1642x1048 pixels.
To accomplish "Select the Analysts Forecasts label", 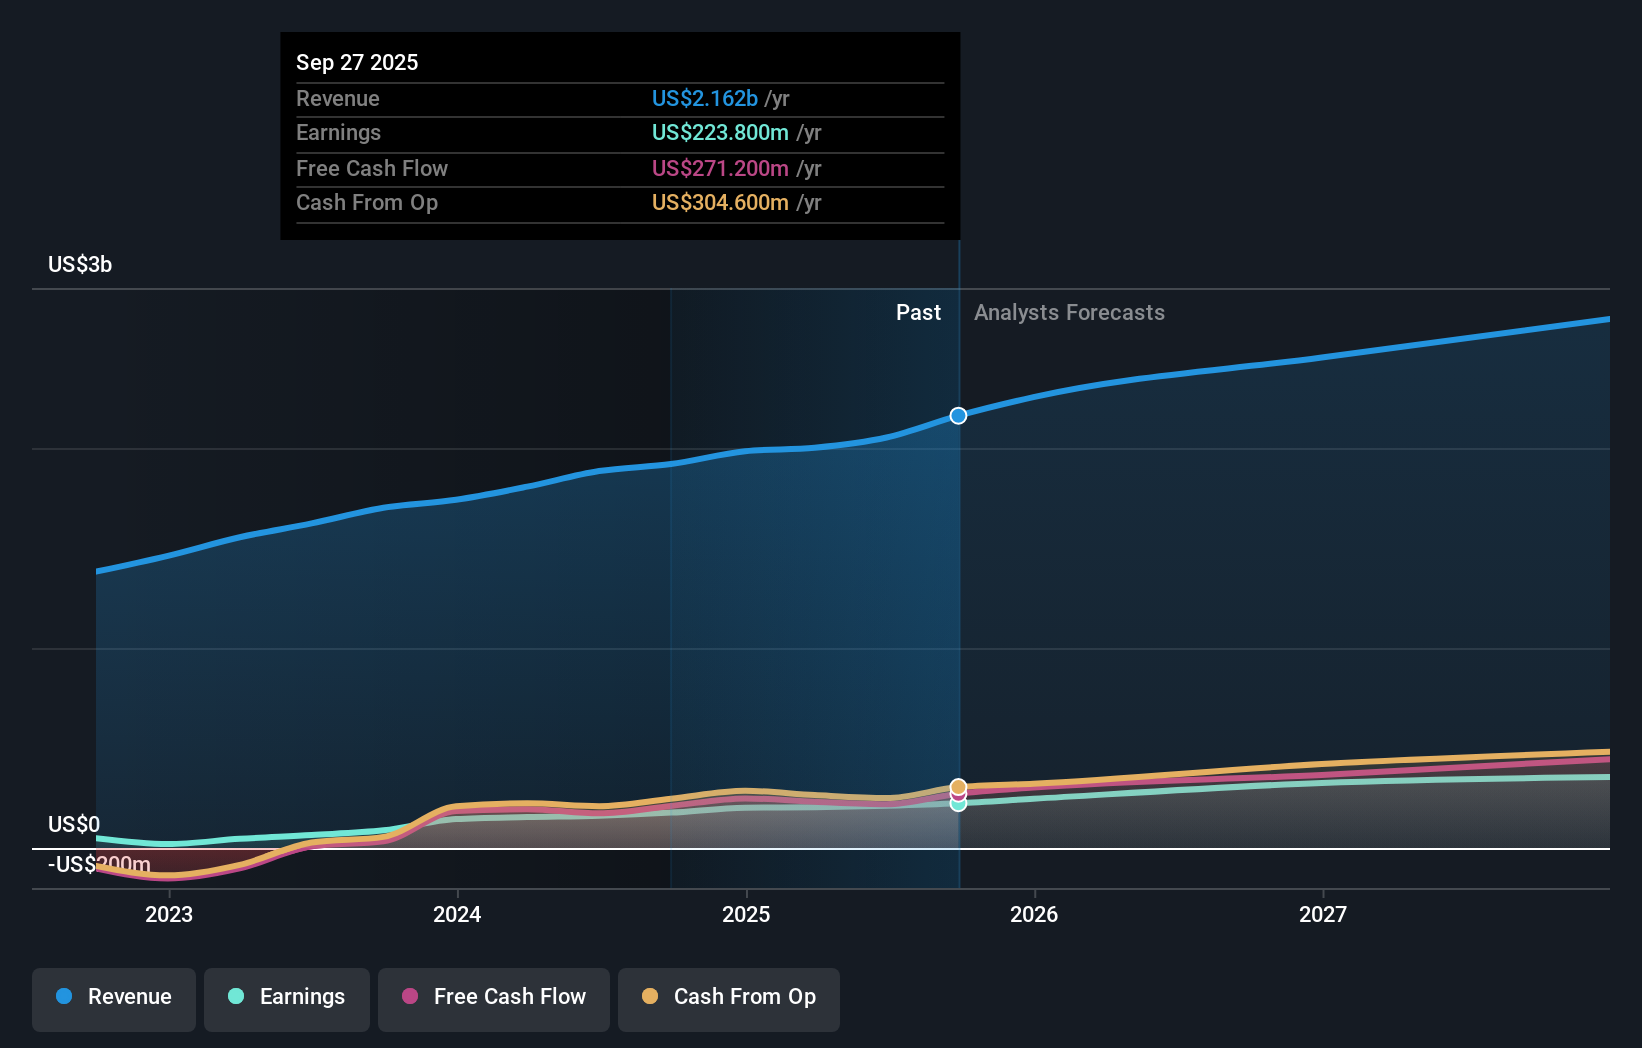I will click(x=1069, y=313).
